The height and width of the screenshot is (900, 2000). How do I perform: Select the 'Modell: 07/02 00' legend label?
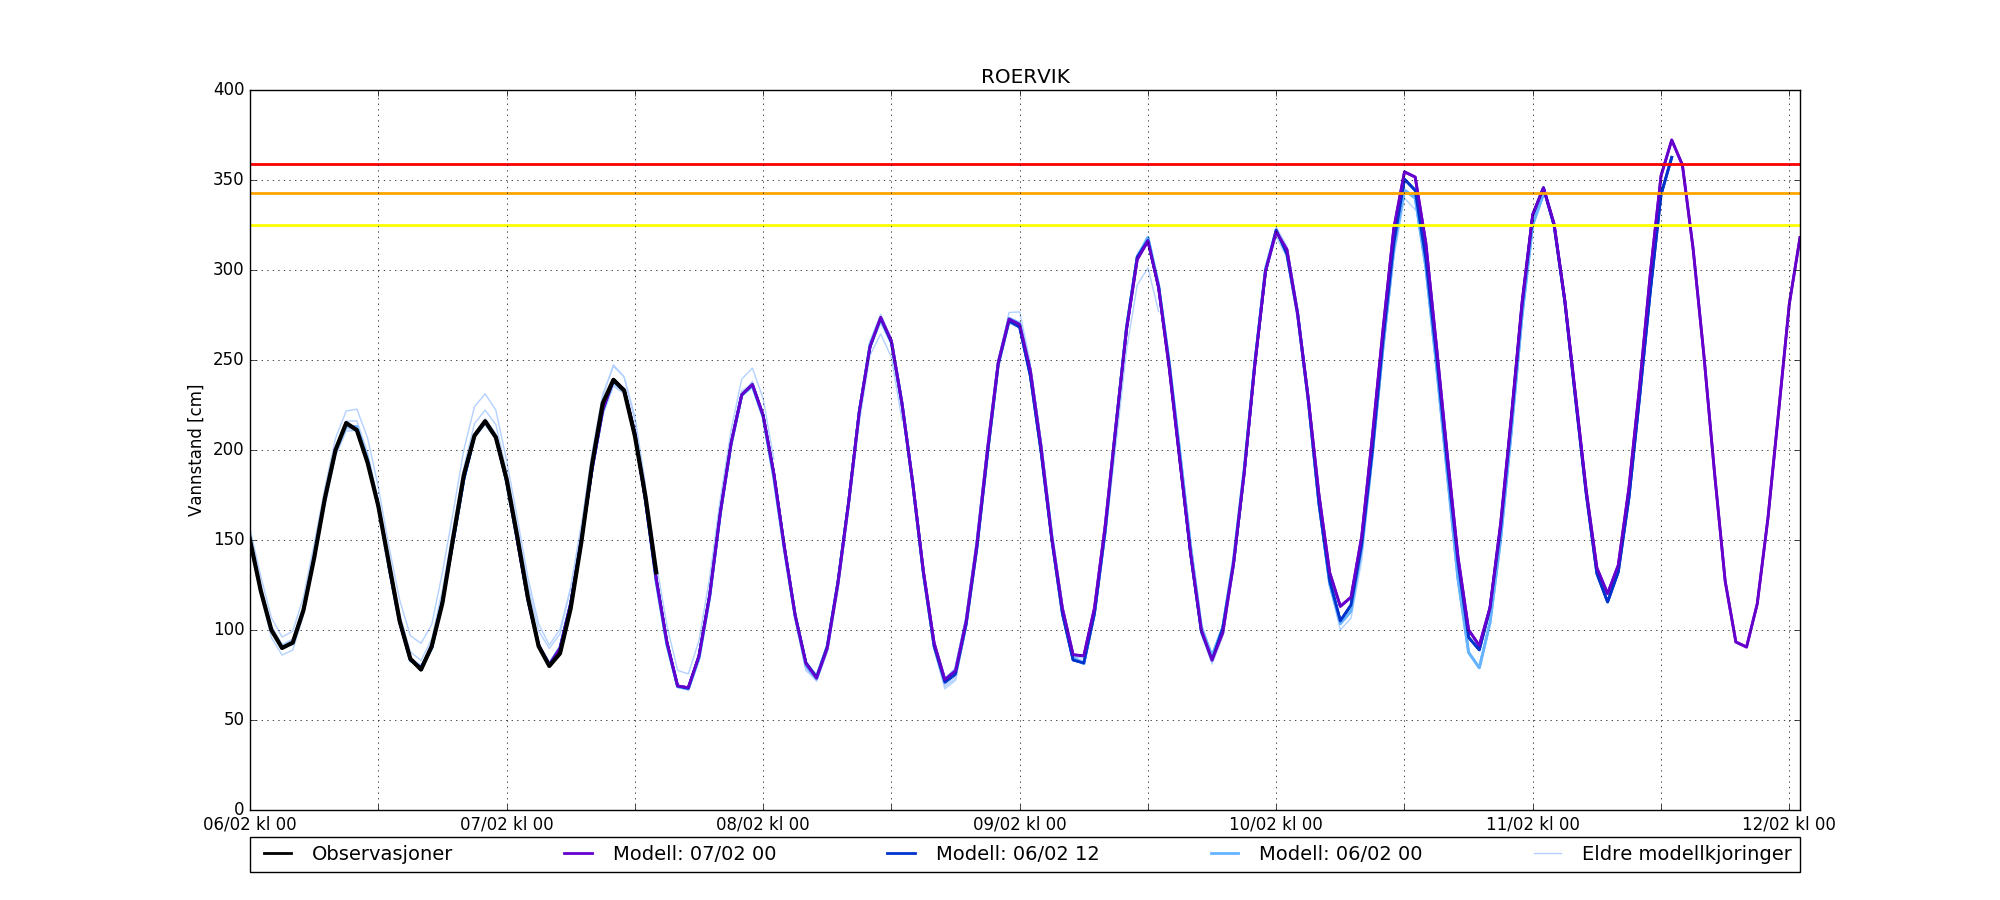click(x=694, y=854)
